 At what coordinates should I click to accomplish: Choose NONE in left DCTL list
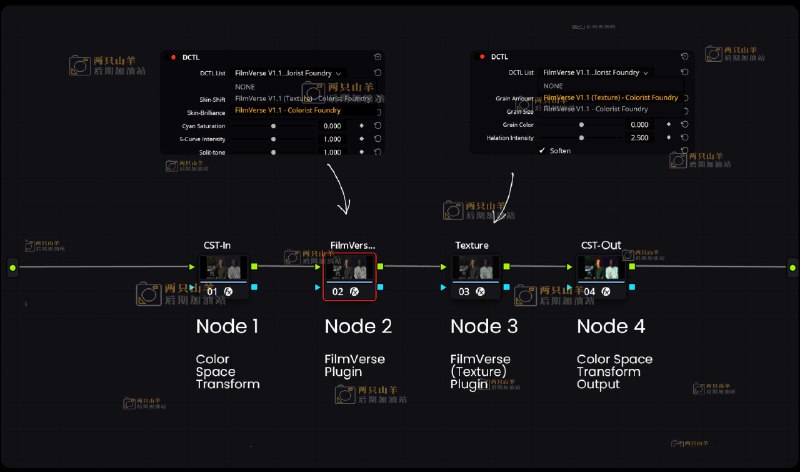click(245, 87)
